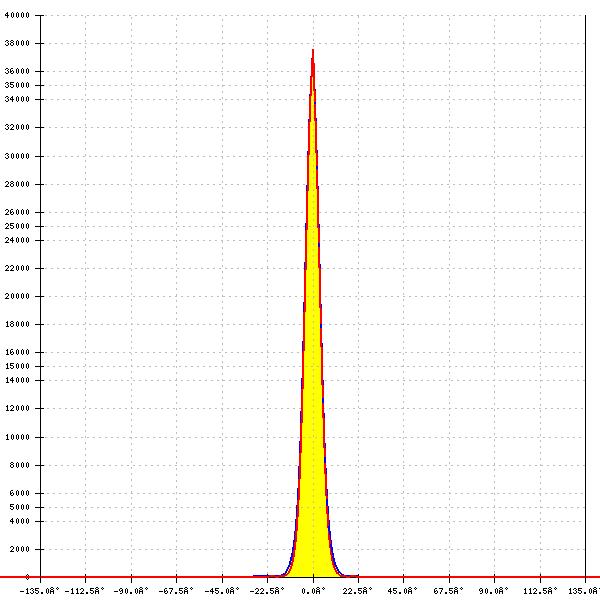Click the yellow filled histogram peak area
This screenshot has height=600, width=600.
point(313,383)
